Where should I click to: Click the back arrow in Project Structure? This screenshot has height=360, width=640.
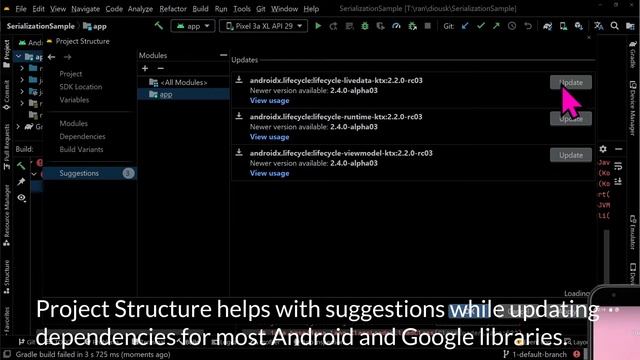click(51, 57)
